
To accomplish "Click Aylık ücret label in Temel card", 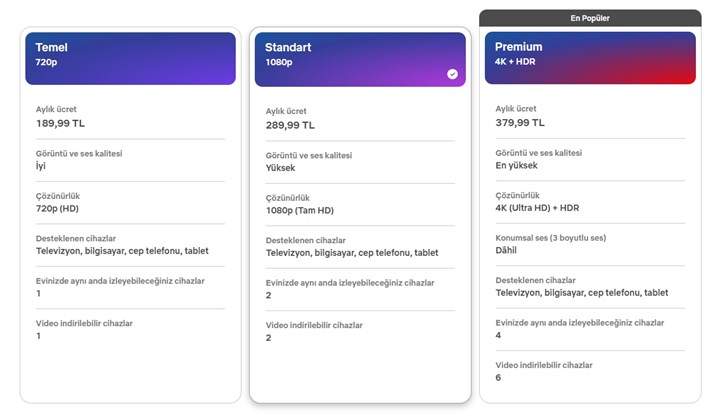I will (58, 110).
